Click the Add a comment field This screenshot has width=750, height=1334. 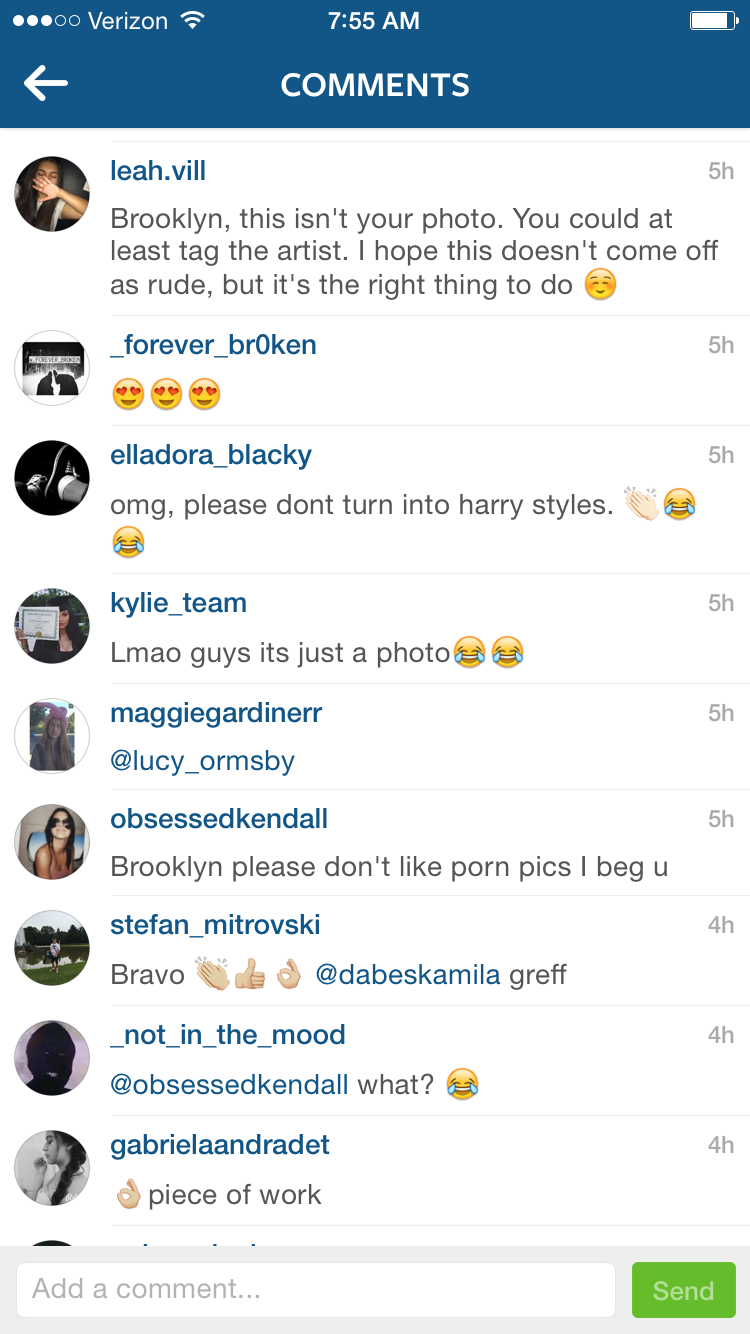[x=315, y=1290]
